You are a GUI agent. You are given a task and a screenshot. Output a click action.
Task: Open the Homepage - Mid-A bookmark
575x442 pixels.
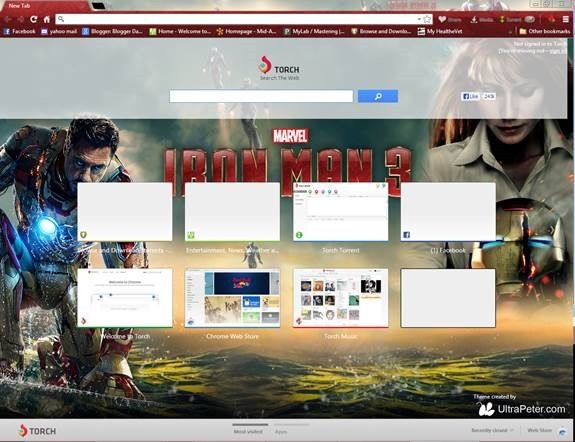tap(246, 32)
